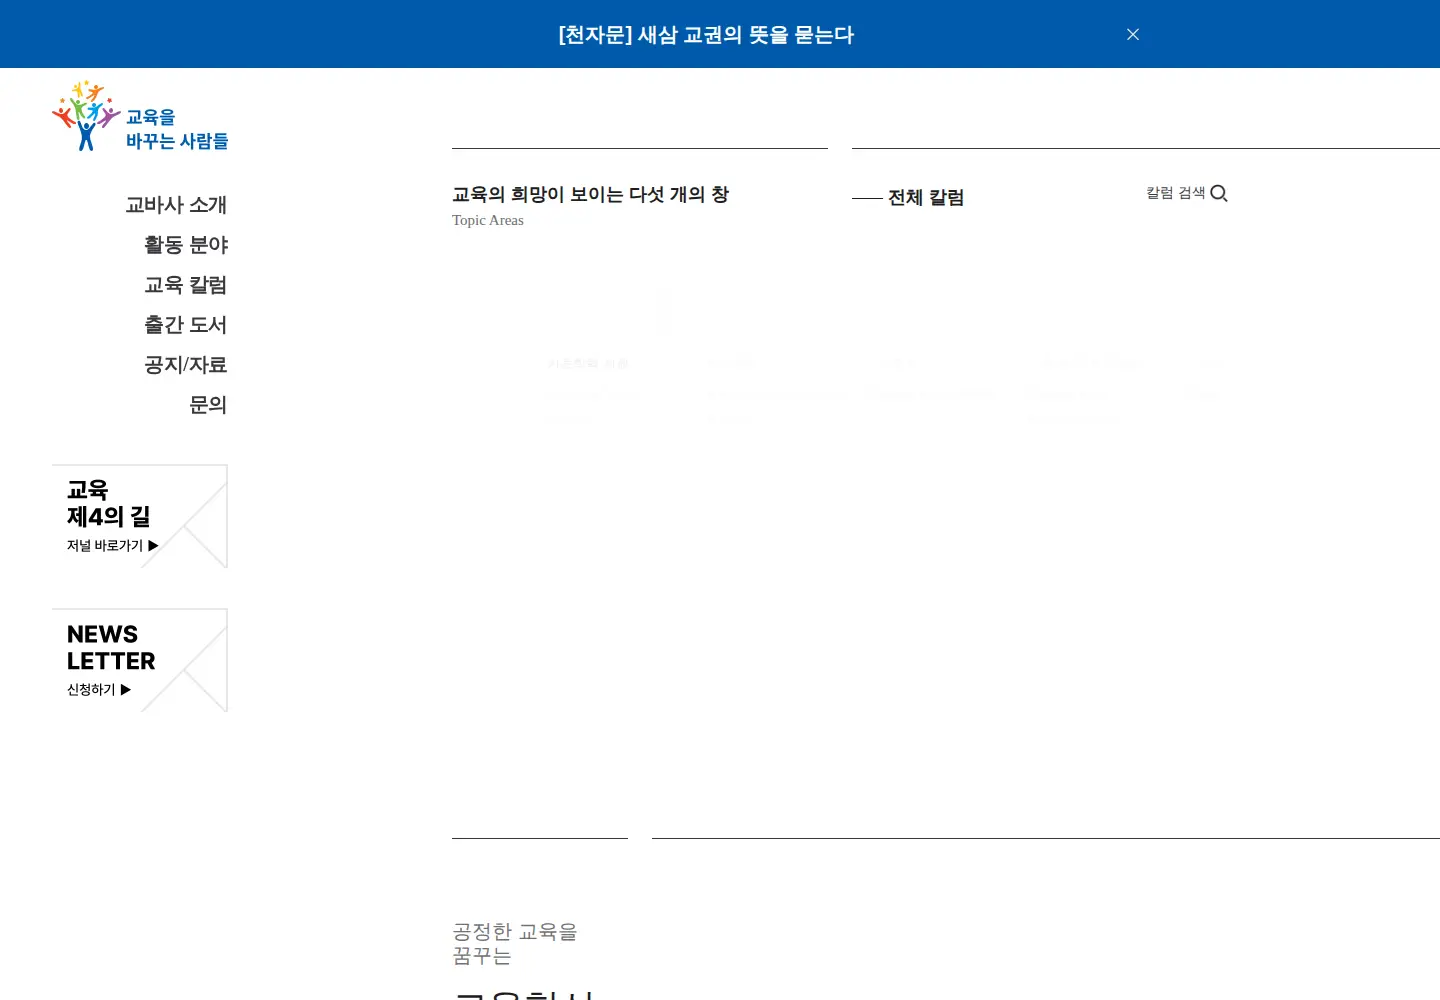Click 신청하기 newsletter signup link
Viewport: 1440px width, 1000px height.
[99, 690]
